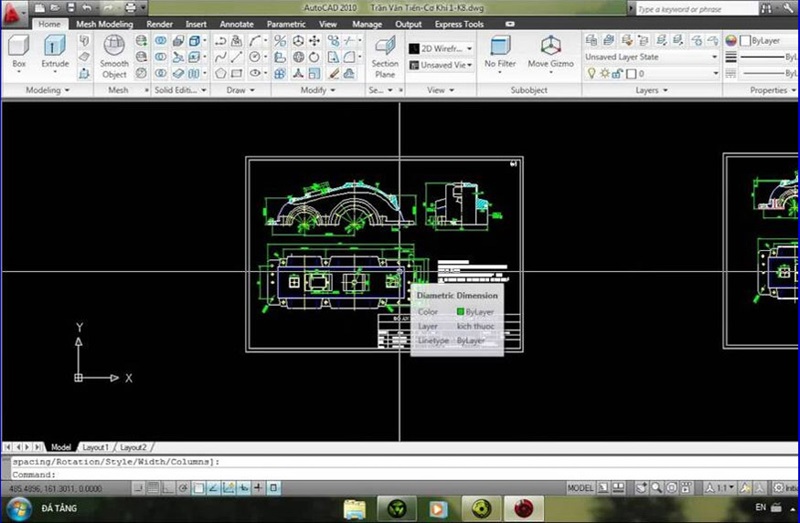Image resolution: width=800 pixels, height=523 pixels.
Task: Toggle Snap Mode in status bar
Action: coord(138,488)
